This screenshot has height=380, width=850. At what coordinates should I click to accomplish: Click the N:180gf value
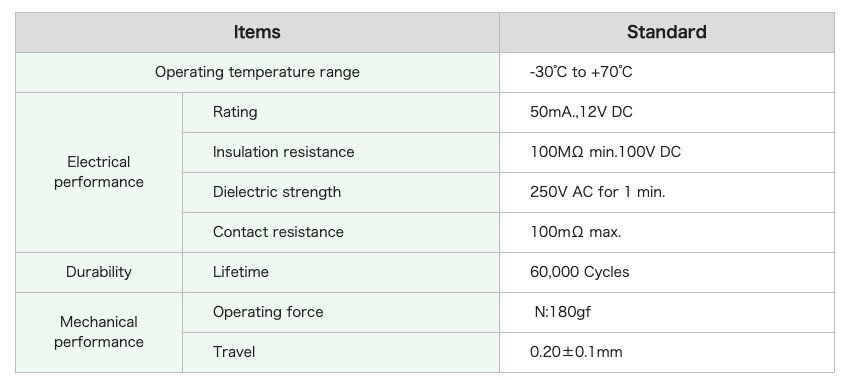[x=563, y=312]
